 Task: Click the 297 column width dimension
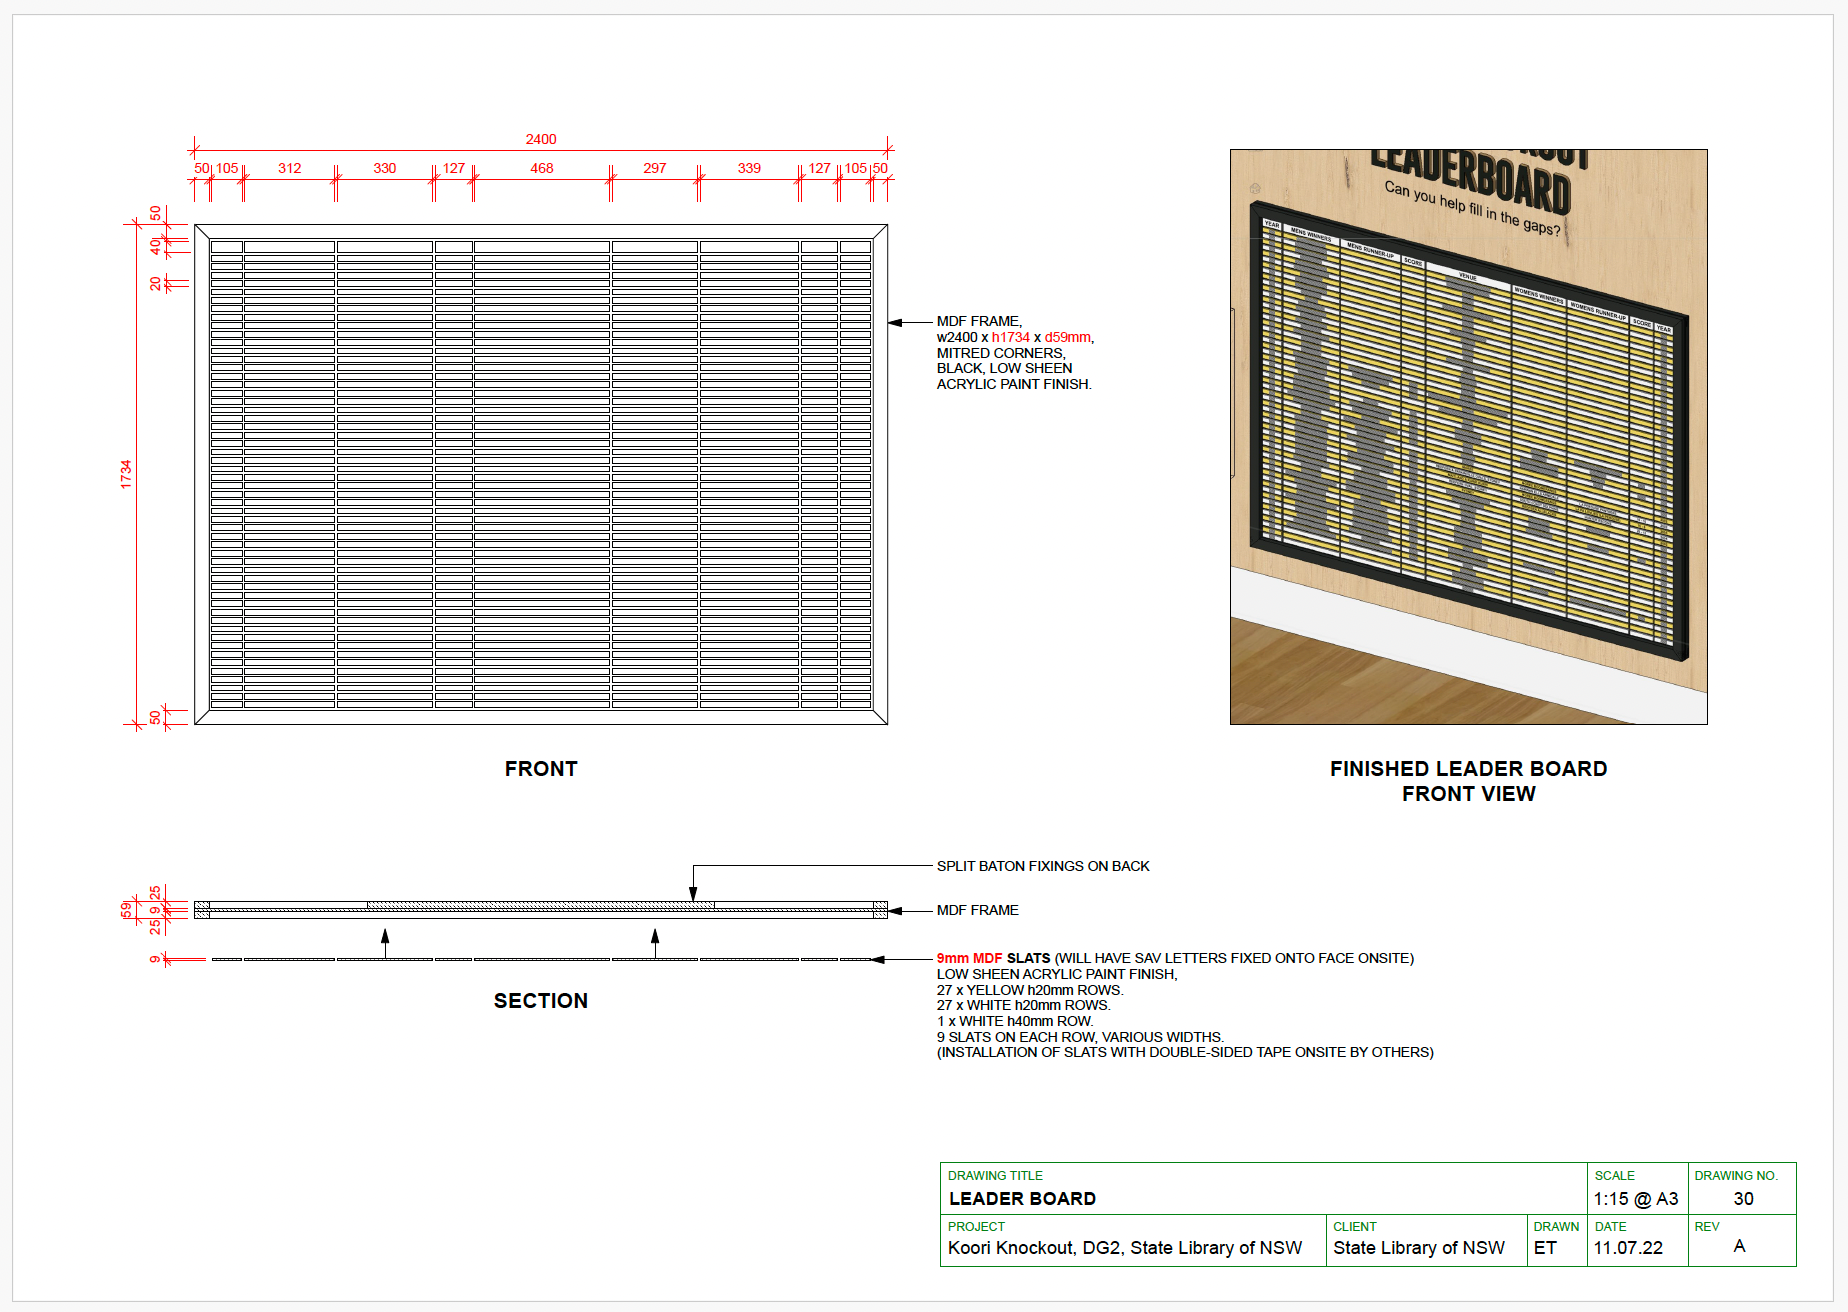point(655,168)
